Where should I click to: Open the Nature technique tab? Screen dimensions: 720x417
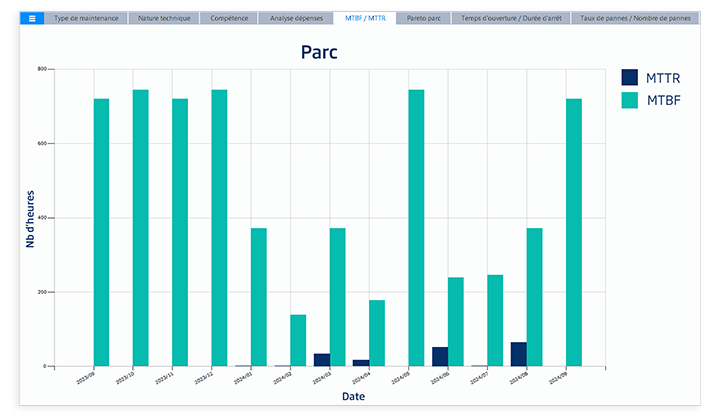coord(162,18)
